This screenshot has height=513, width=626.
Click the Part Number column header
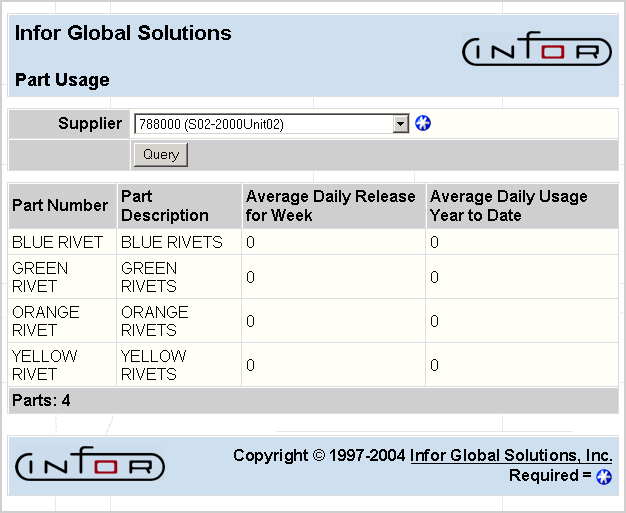(x=60, y=206)
